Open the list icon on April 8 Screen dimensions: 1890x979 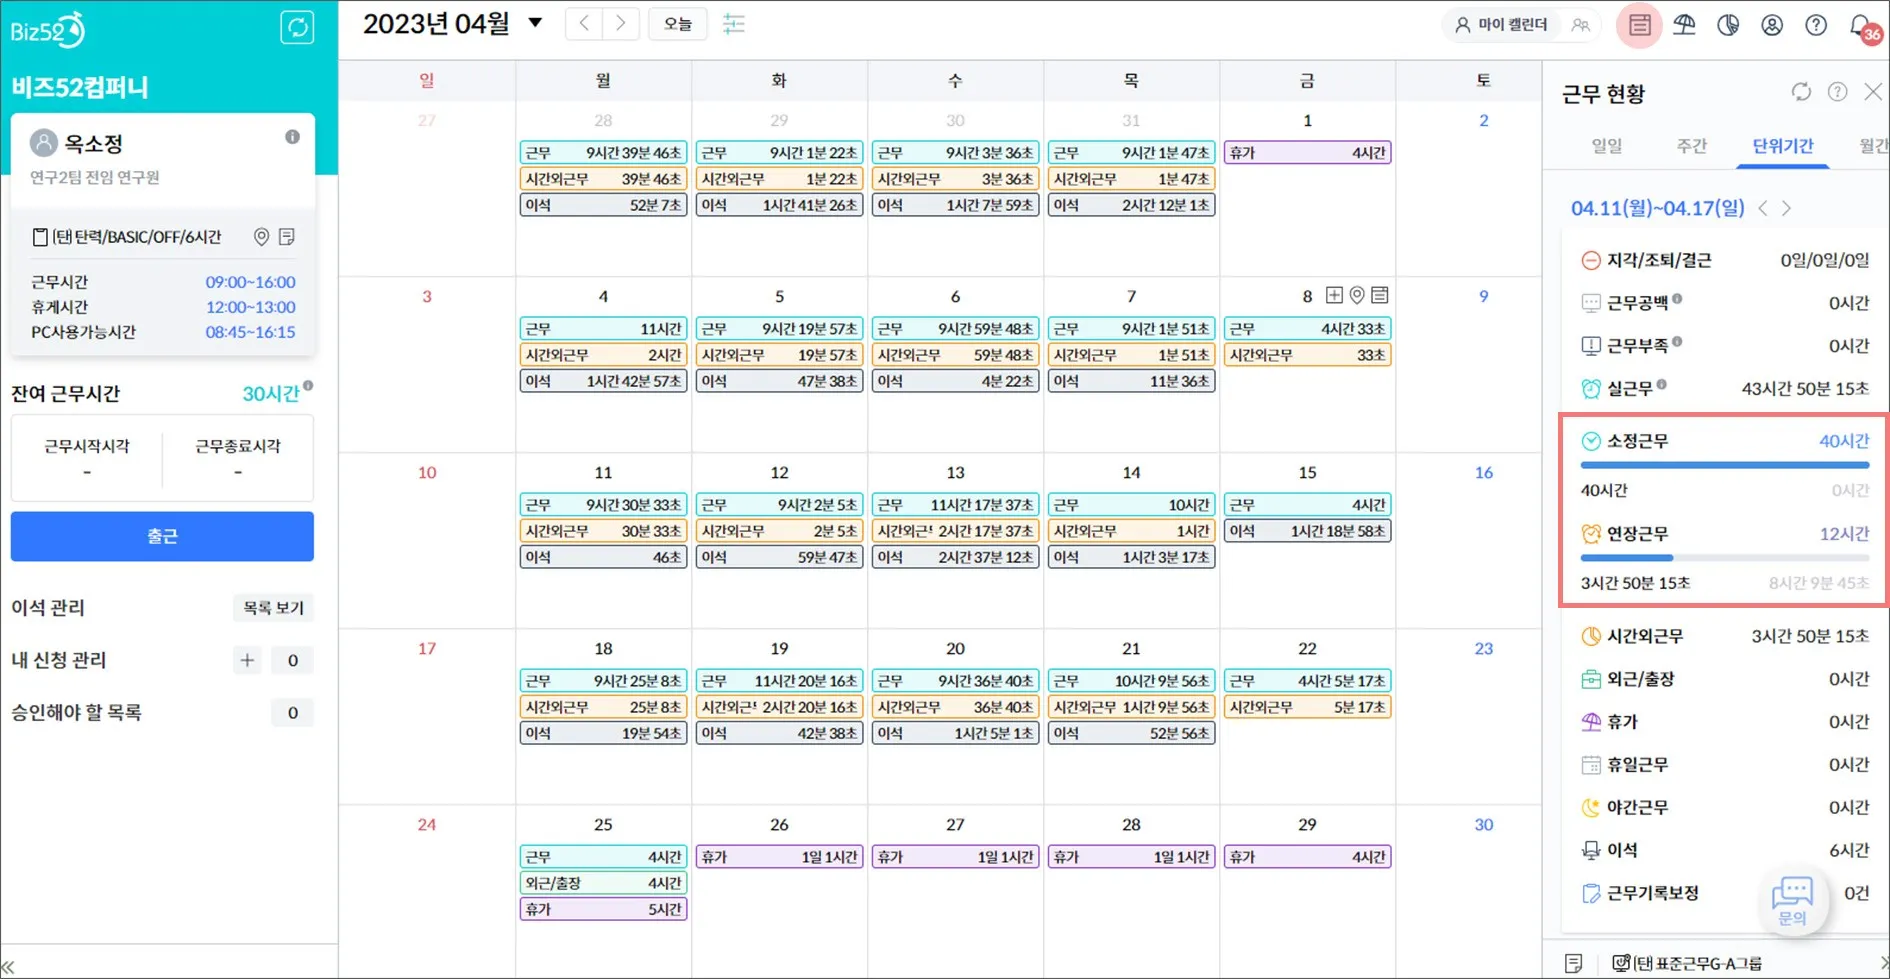(x=1380, y=295)
